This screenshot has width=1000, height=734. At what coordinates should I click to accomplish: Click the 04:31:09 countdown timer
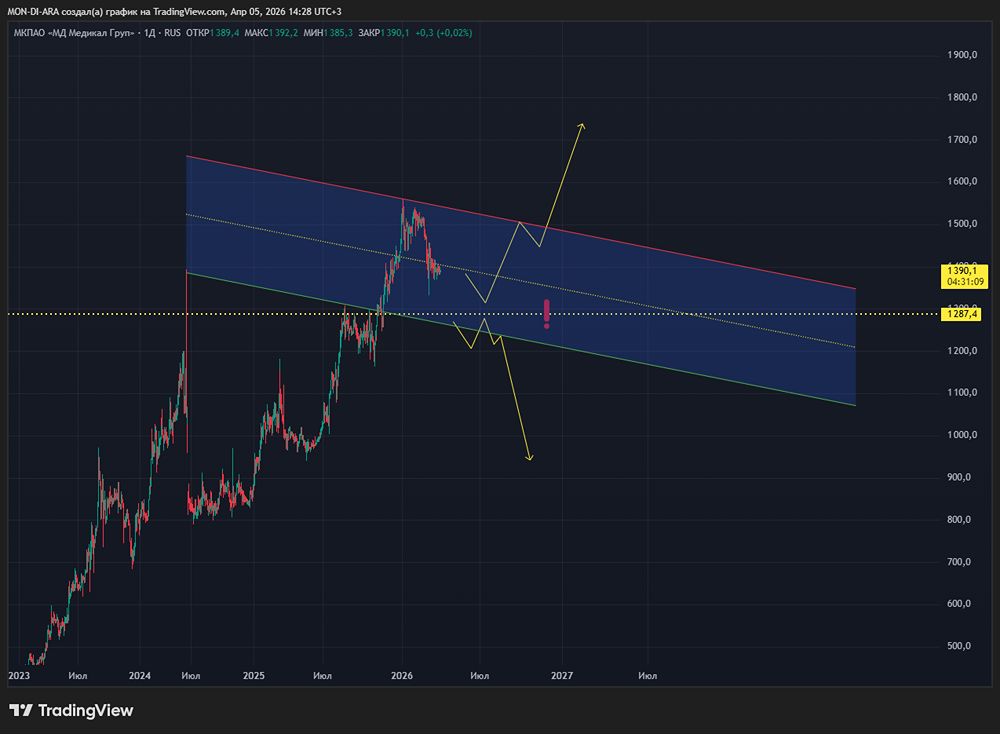[965, 282]
